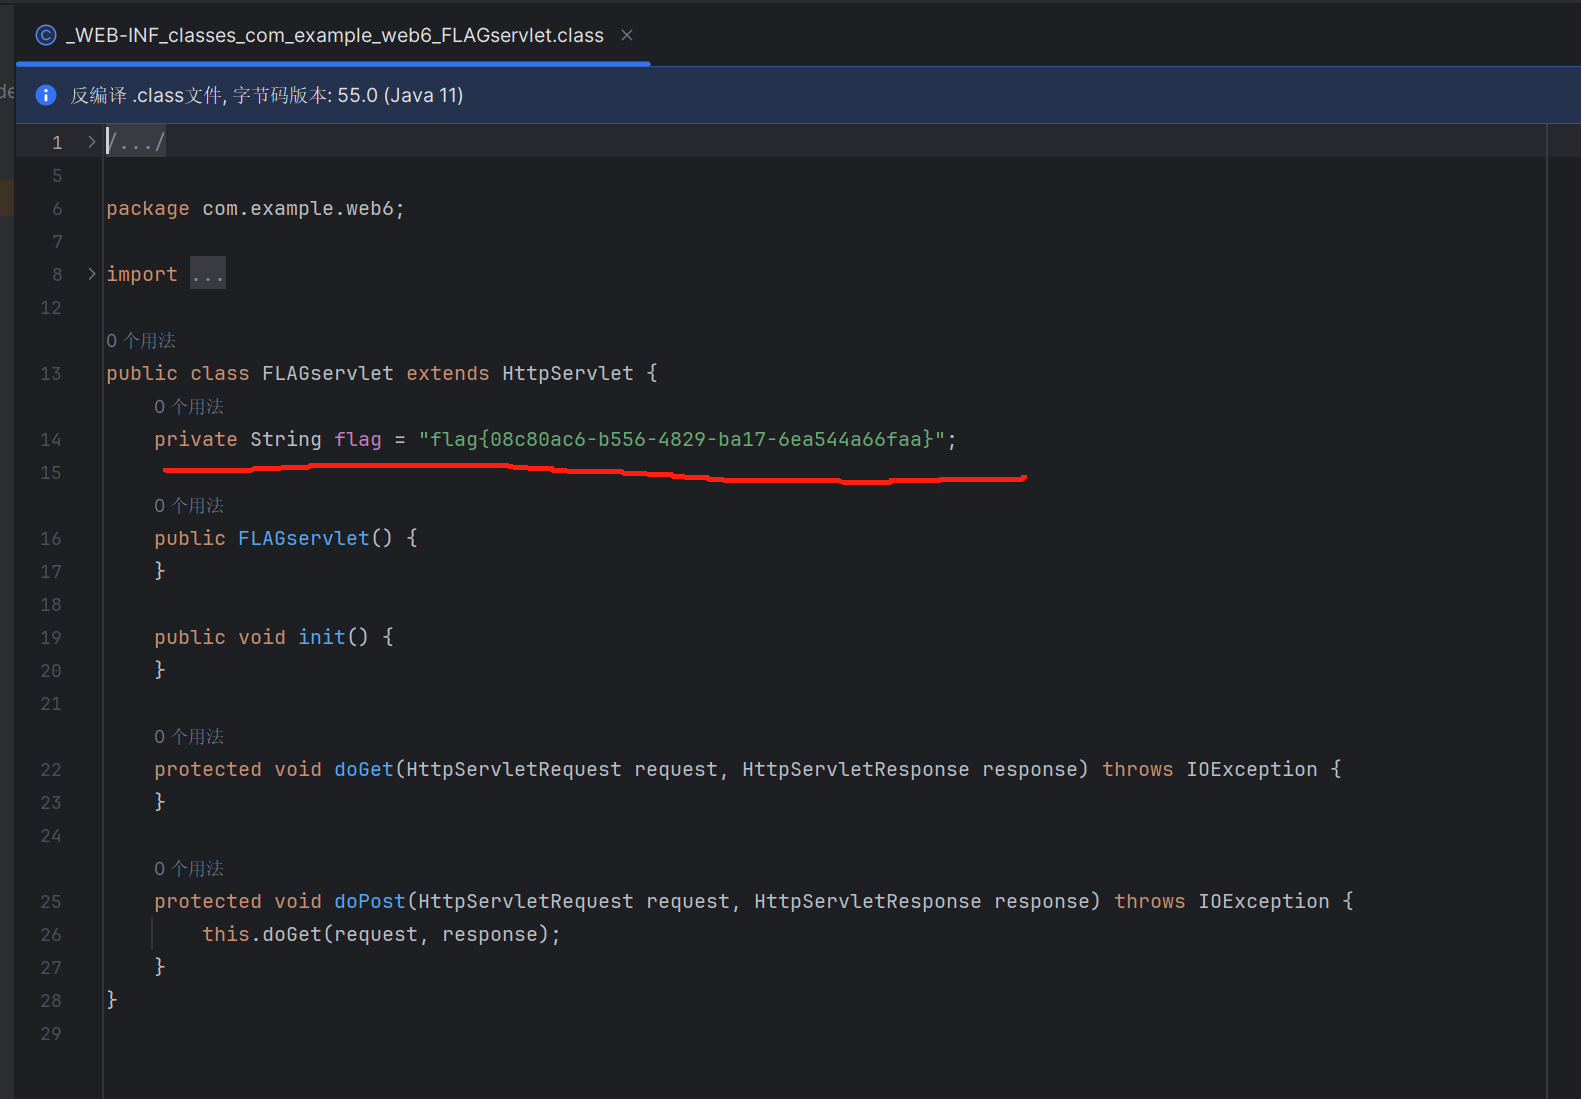Select the _WEB-INF_classes FLAGservlet.class tab
This screenshot has height=1099, width=1581.
click(x=334, y=35)
